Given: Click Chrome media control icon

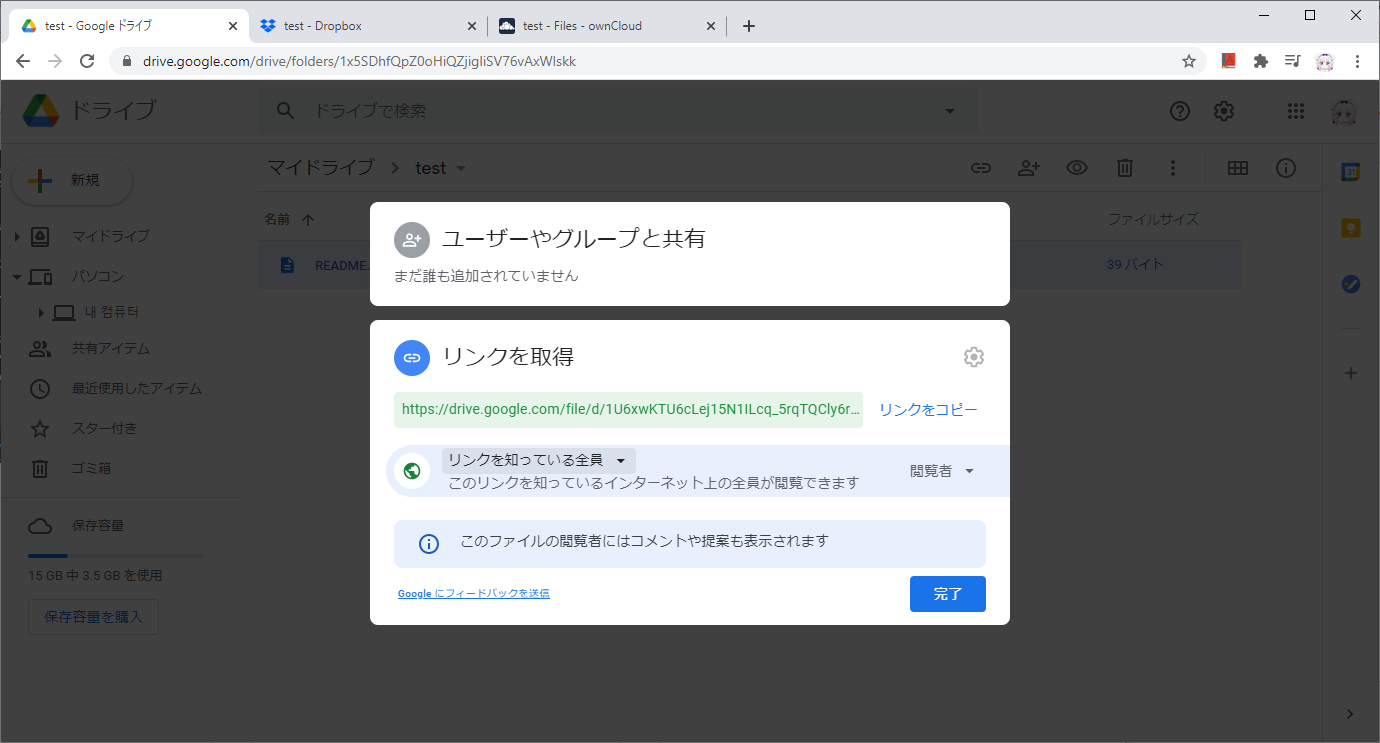Looking at the screenshot, I should [1292, 61].
